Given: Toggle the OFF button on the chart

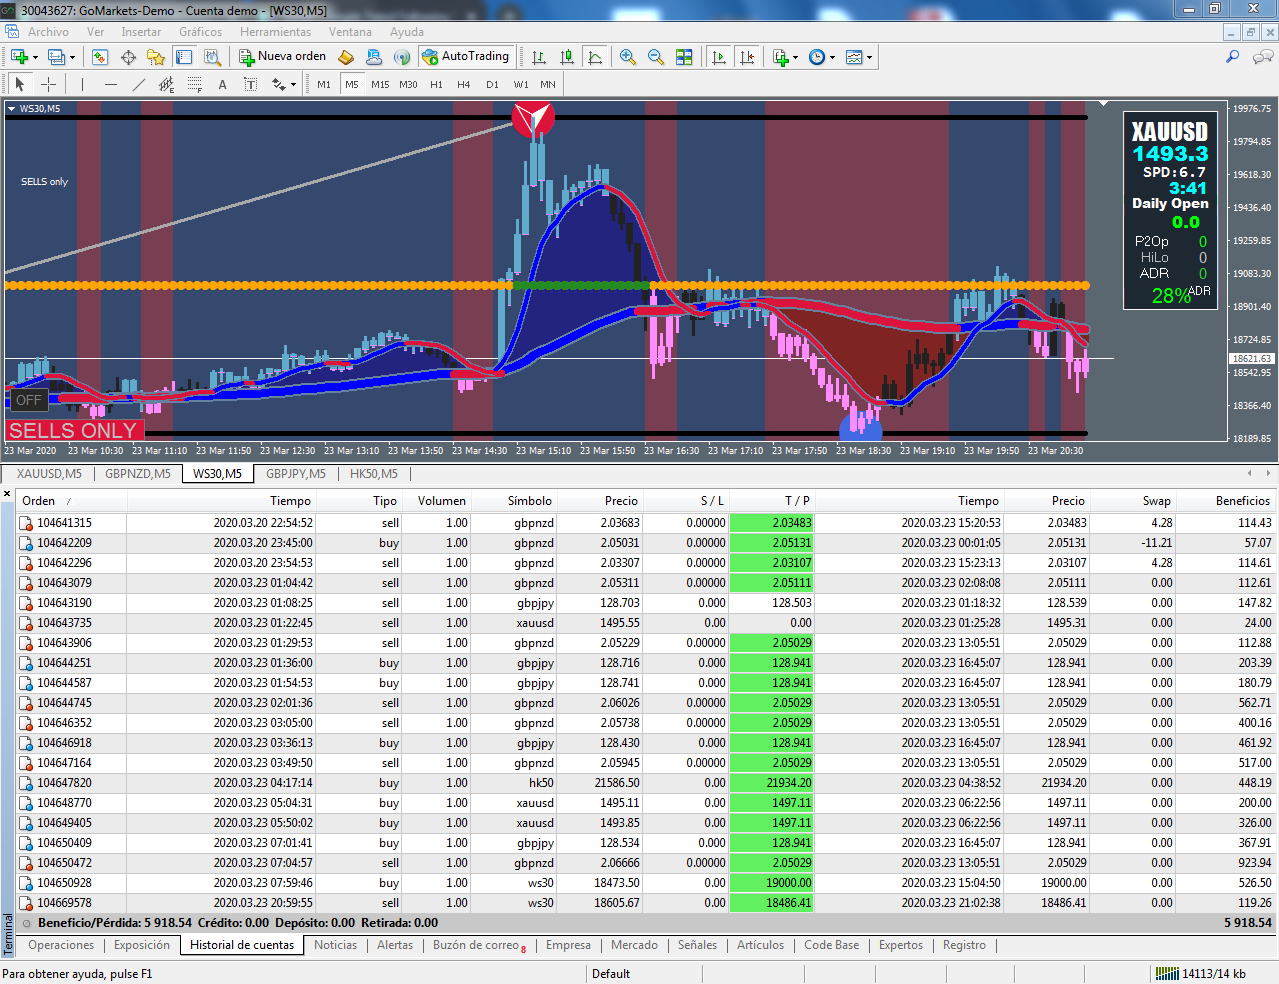Looking at the screenshot, I should [x=28, y=400].
